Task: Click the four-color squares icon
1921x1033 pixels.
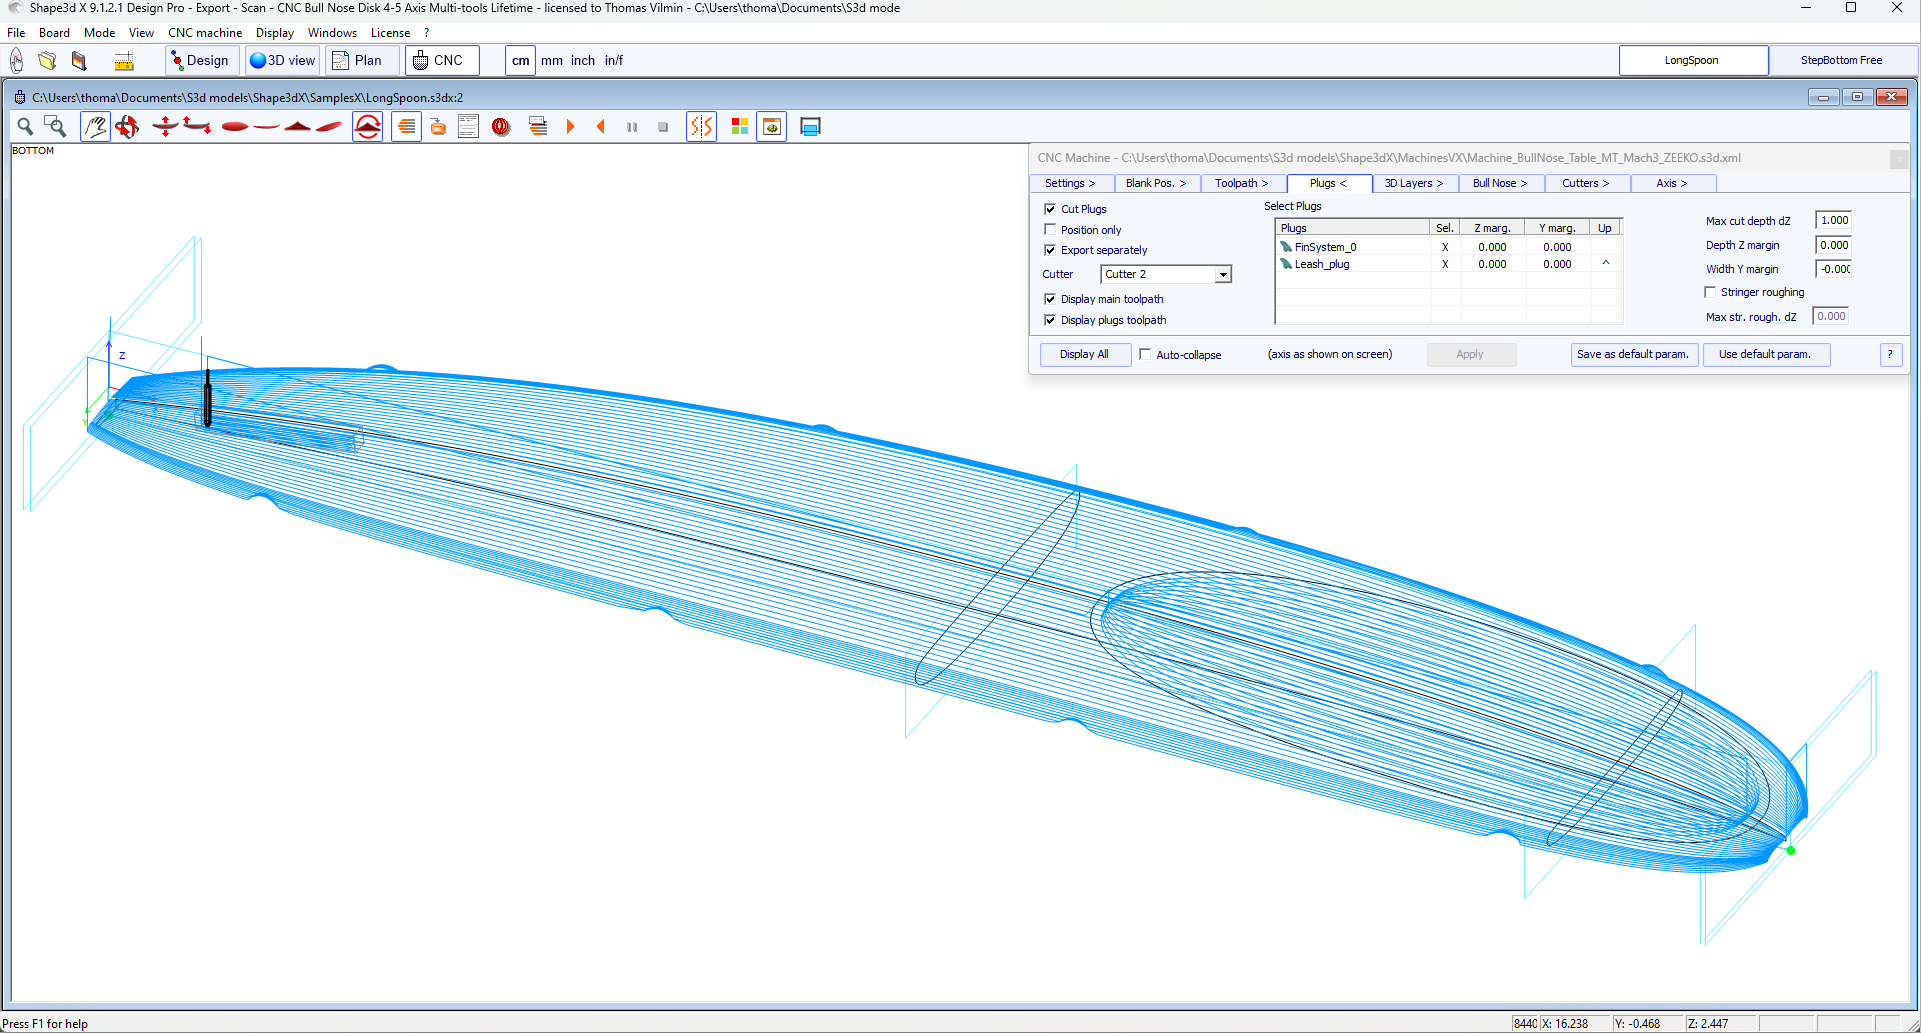Action: pyautogui.click(x=740, y=127)
